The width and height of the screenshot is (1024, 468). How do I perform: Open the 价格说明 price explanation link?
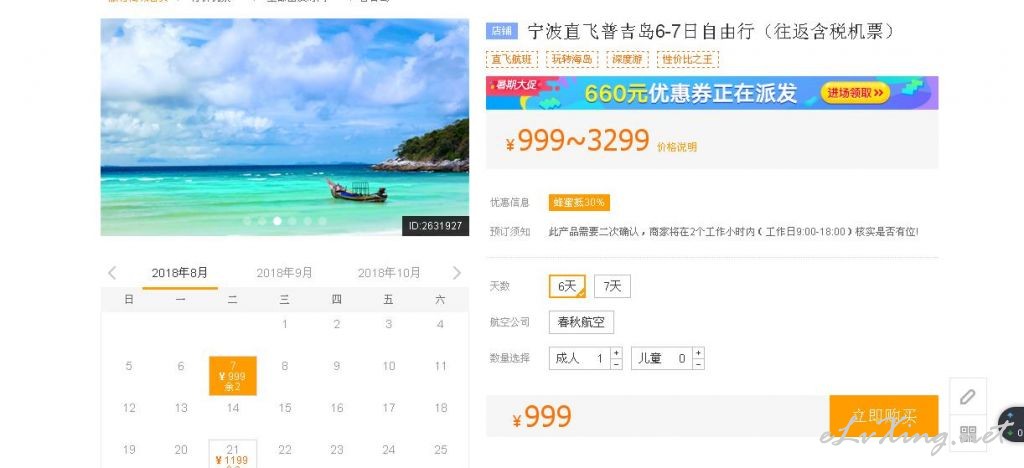(677, 148)
